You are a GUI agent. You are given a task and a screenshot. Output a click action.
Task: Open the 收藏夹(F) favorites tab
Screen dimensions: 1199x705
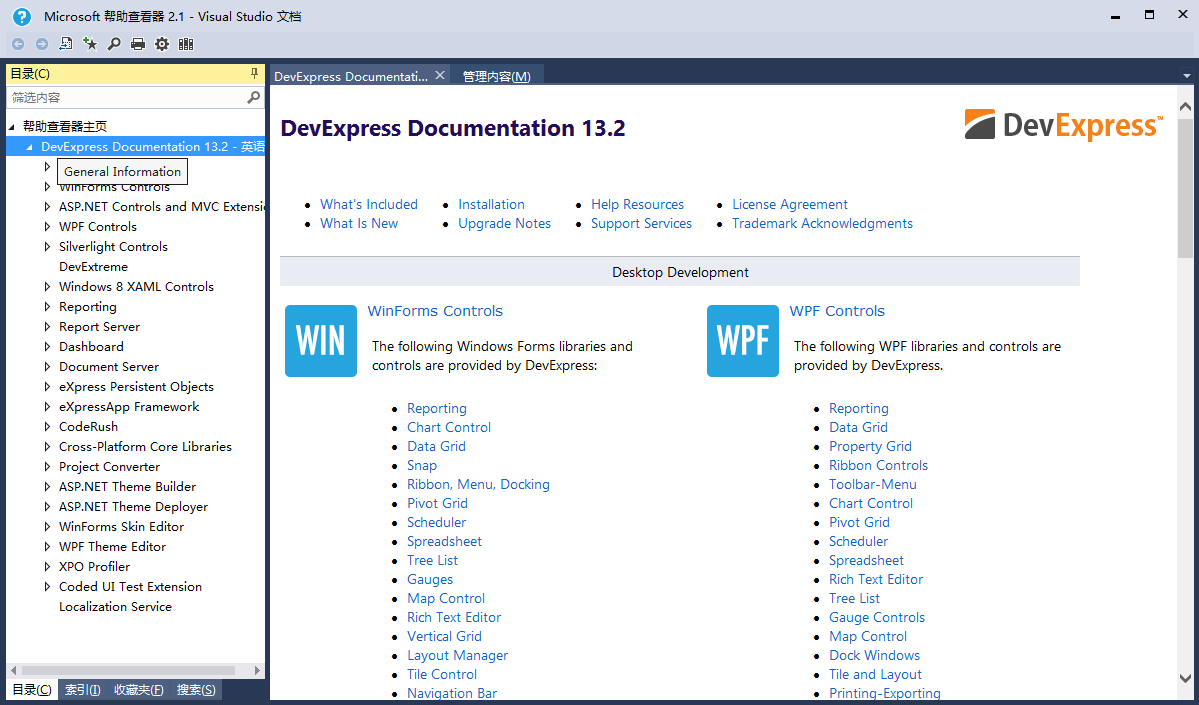pos(138,690)
